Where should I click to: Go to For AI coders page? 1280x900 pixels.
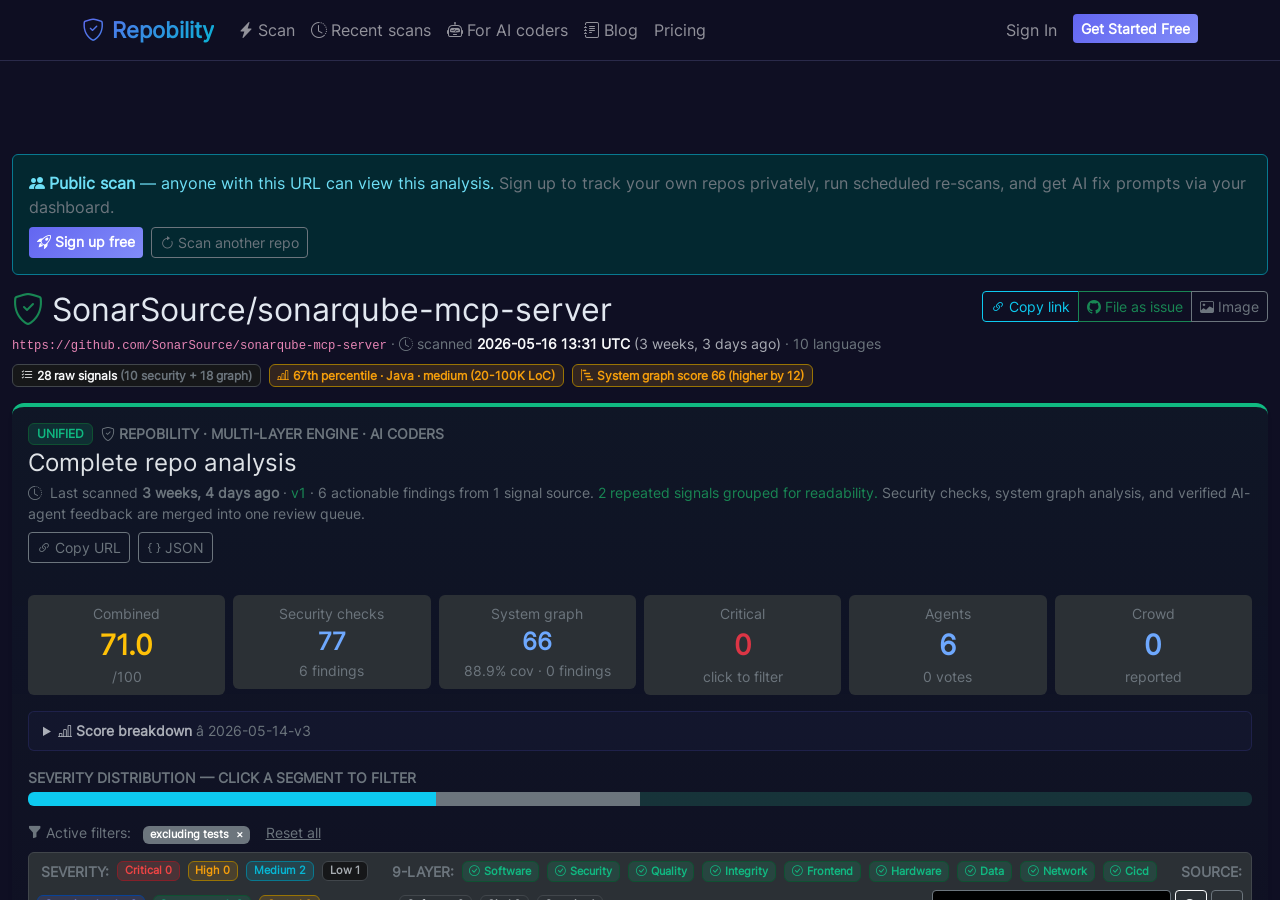pos(507,30)
